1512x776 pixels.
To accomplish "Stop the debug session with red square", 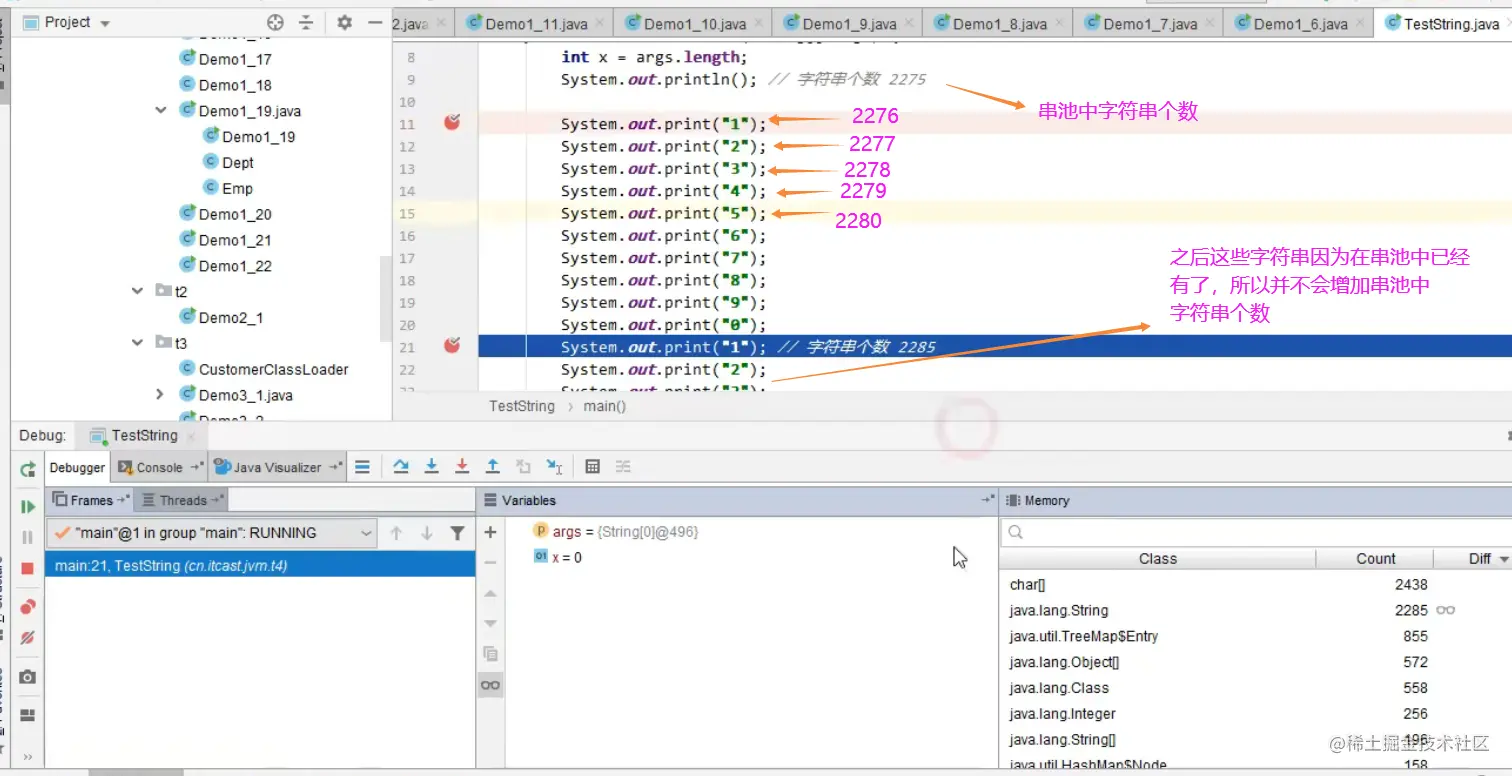I will [28, 568].
